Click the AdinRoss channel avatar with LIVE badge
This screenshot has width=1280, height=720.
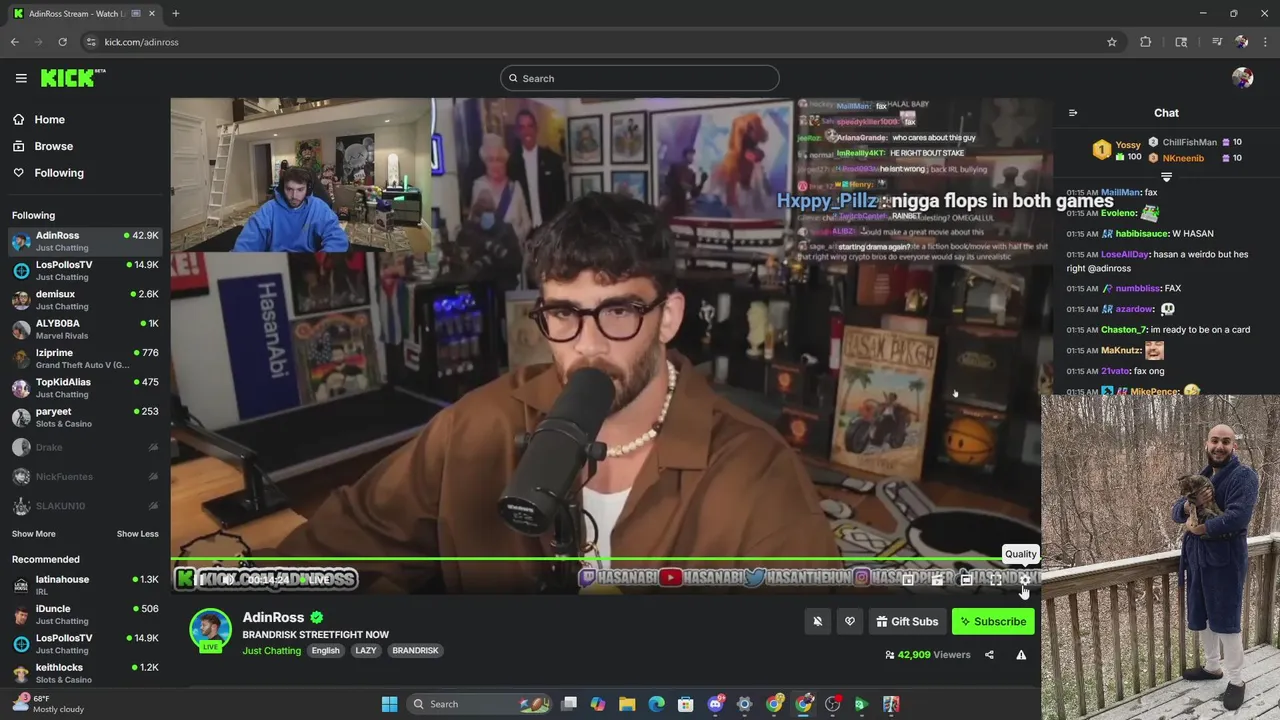tap(211, 630)
